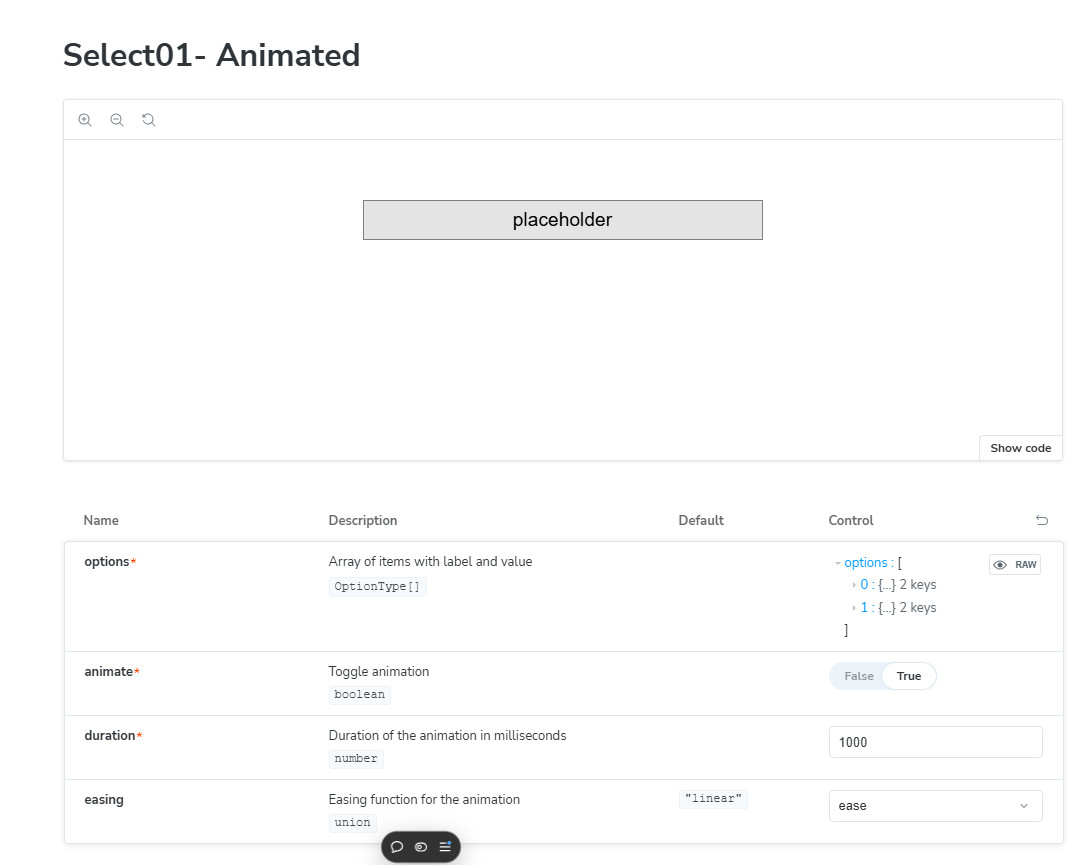
Task: Open the easing dropdown showing 'ease'
Action: (935, 806)
